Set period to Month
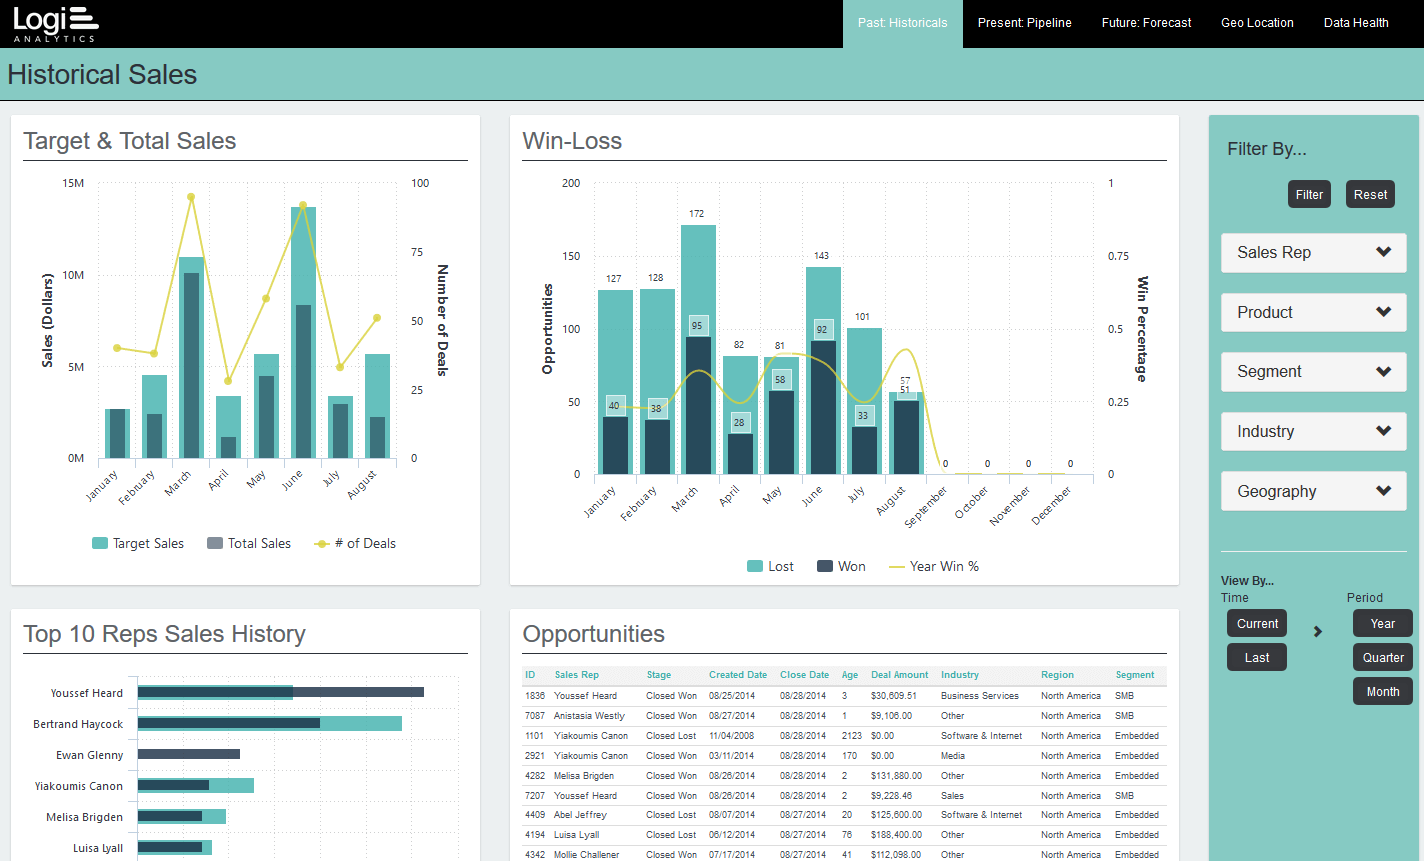 [1383, 692]
